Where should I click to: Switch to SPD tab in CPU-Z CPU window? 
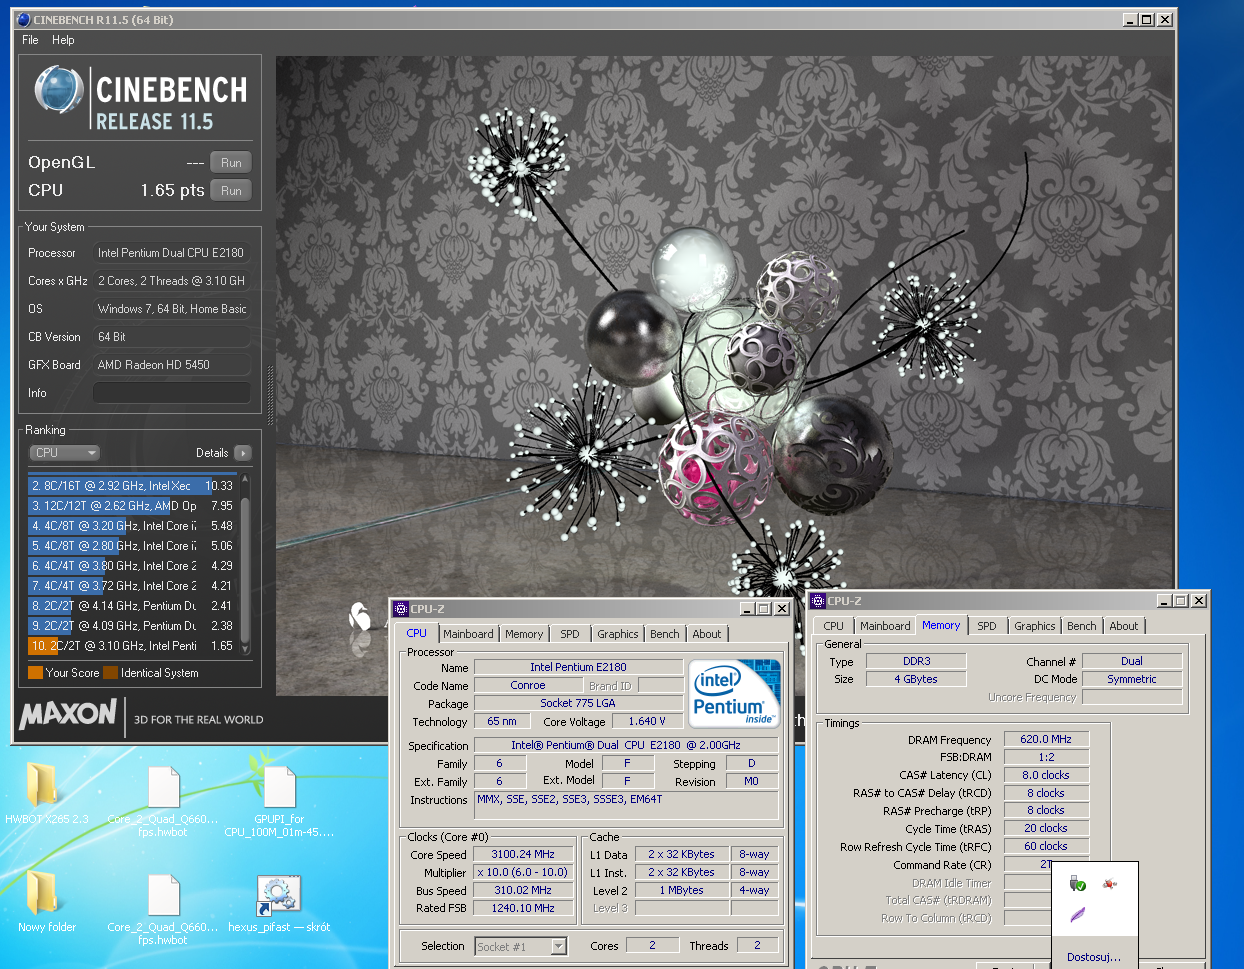(x=570, y=634)
